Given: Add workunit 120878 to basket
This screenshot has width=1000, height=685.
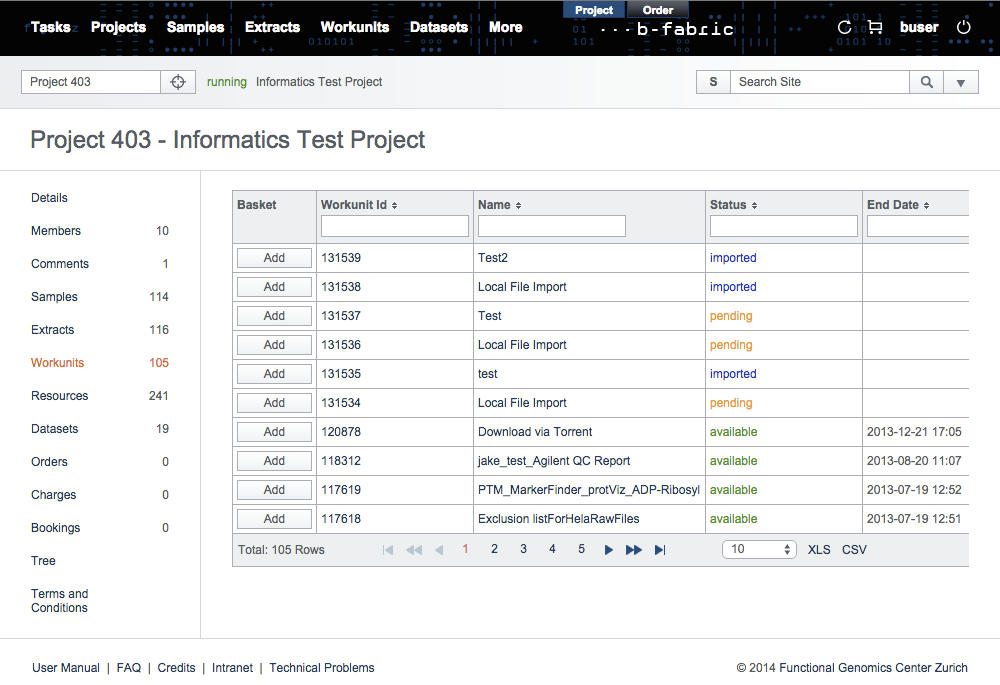Looking at the screenshot, I should click(x=274, y=432).
